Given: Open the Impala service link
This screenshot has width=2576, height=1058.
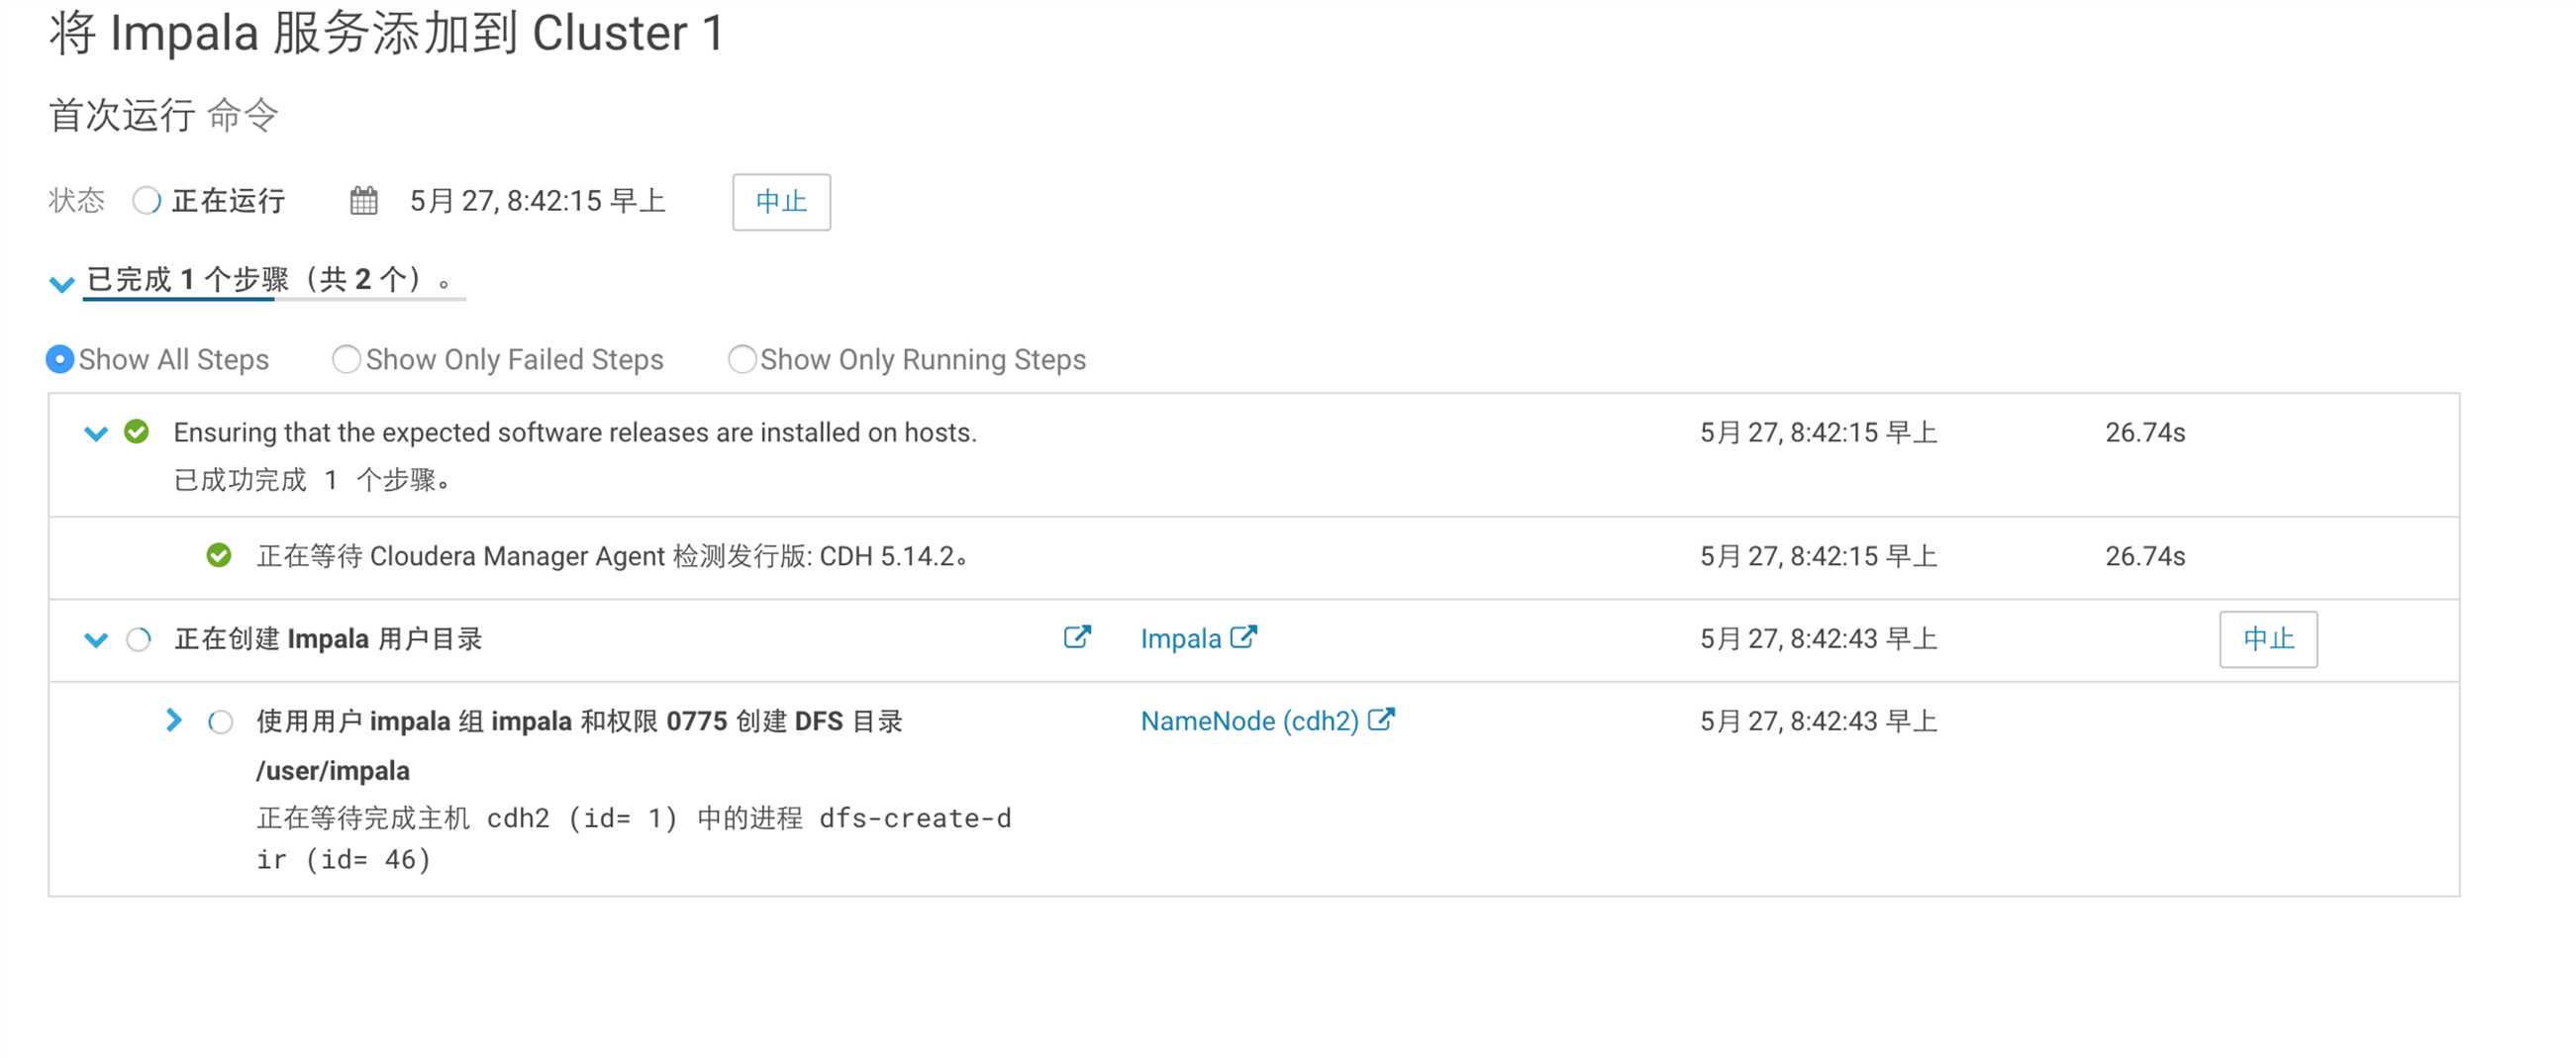Looking at the screenshot, I should coord(1180,639).
